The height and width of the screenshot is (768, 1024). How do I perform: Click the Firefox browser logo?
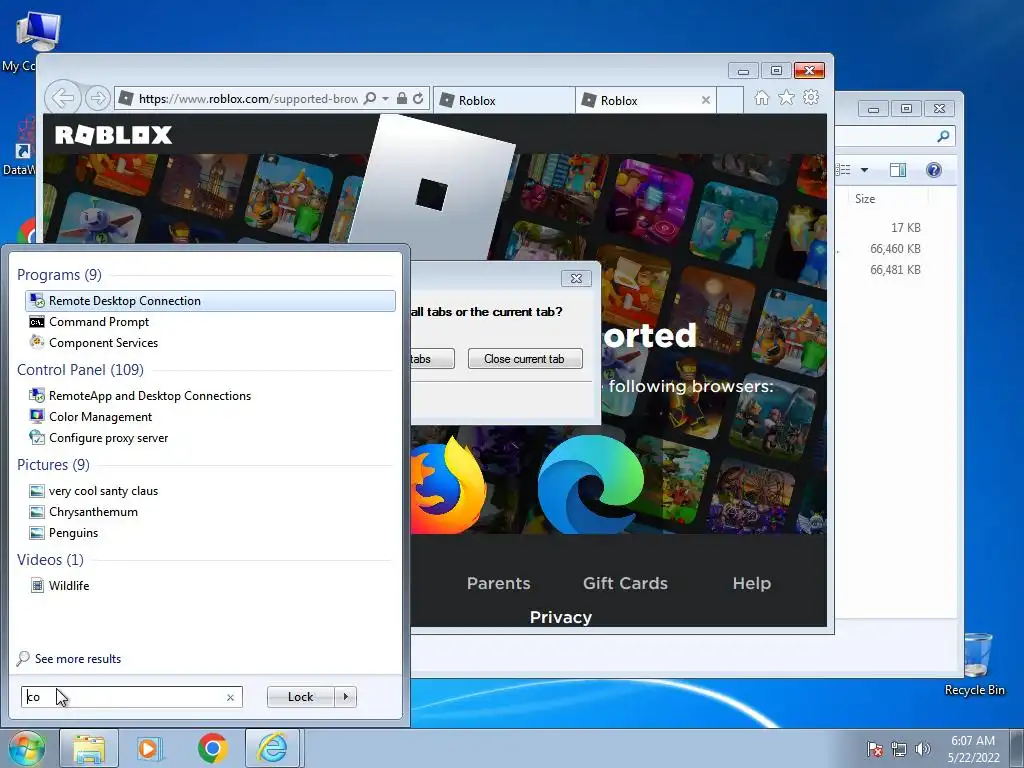[449, 487]
